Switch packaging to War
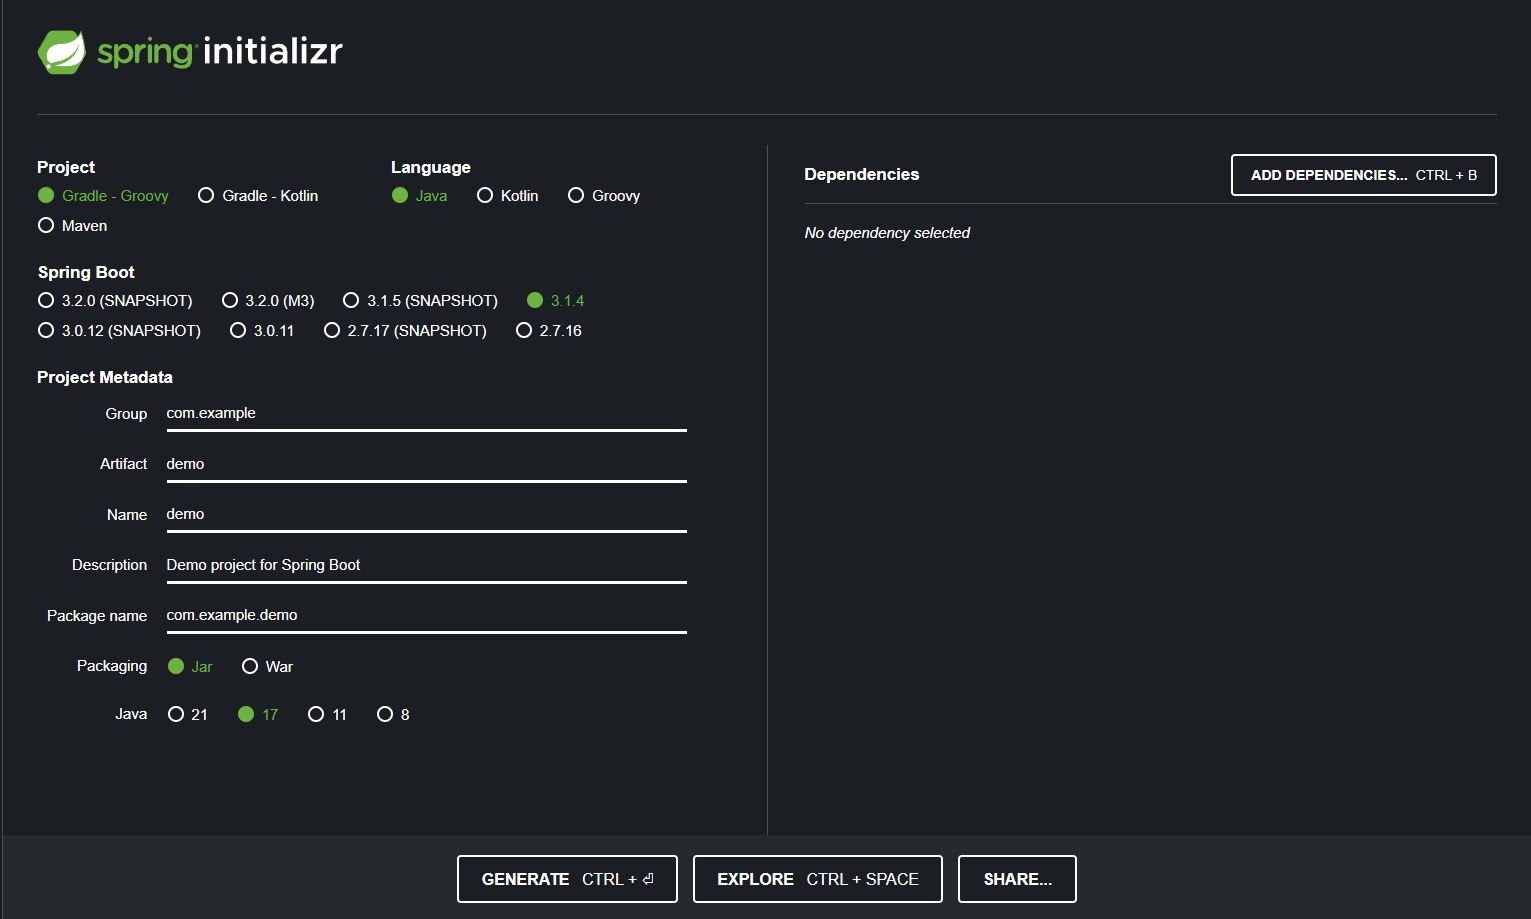Viewport: 1531px width, 919px height. (267, 667)
